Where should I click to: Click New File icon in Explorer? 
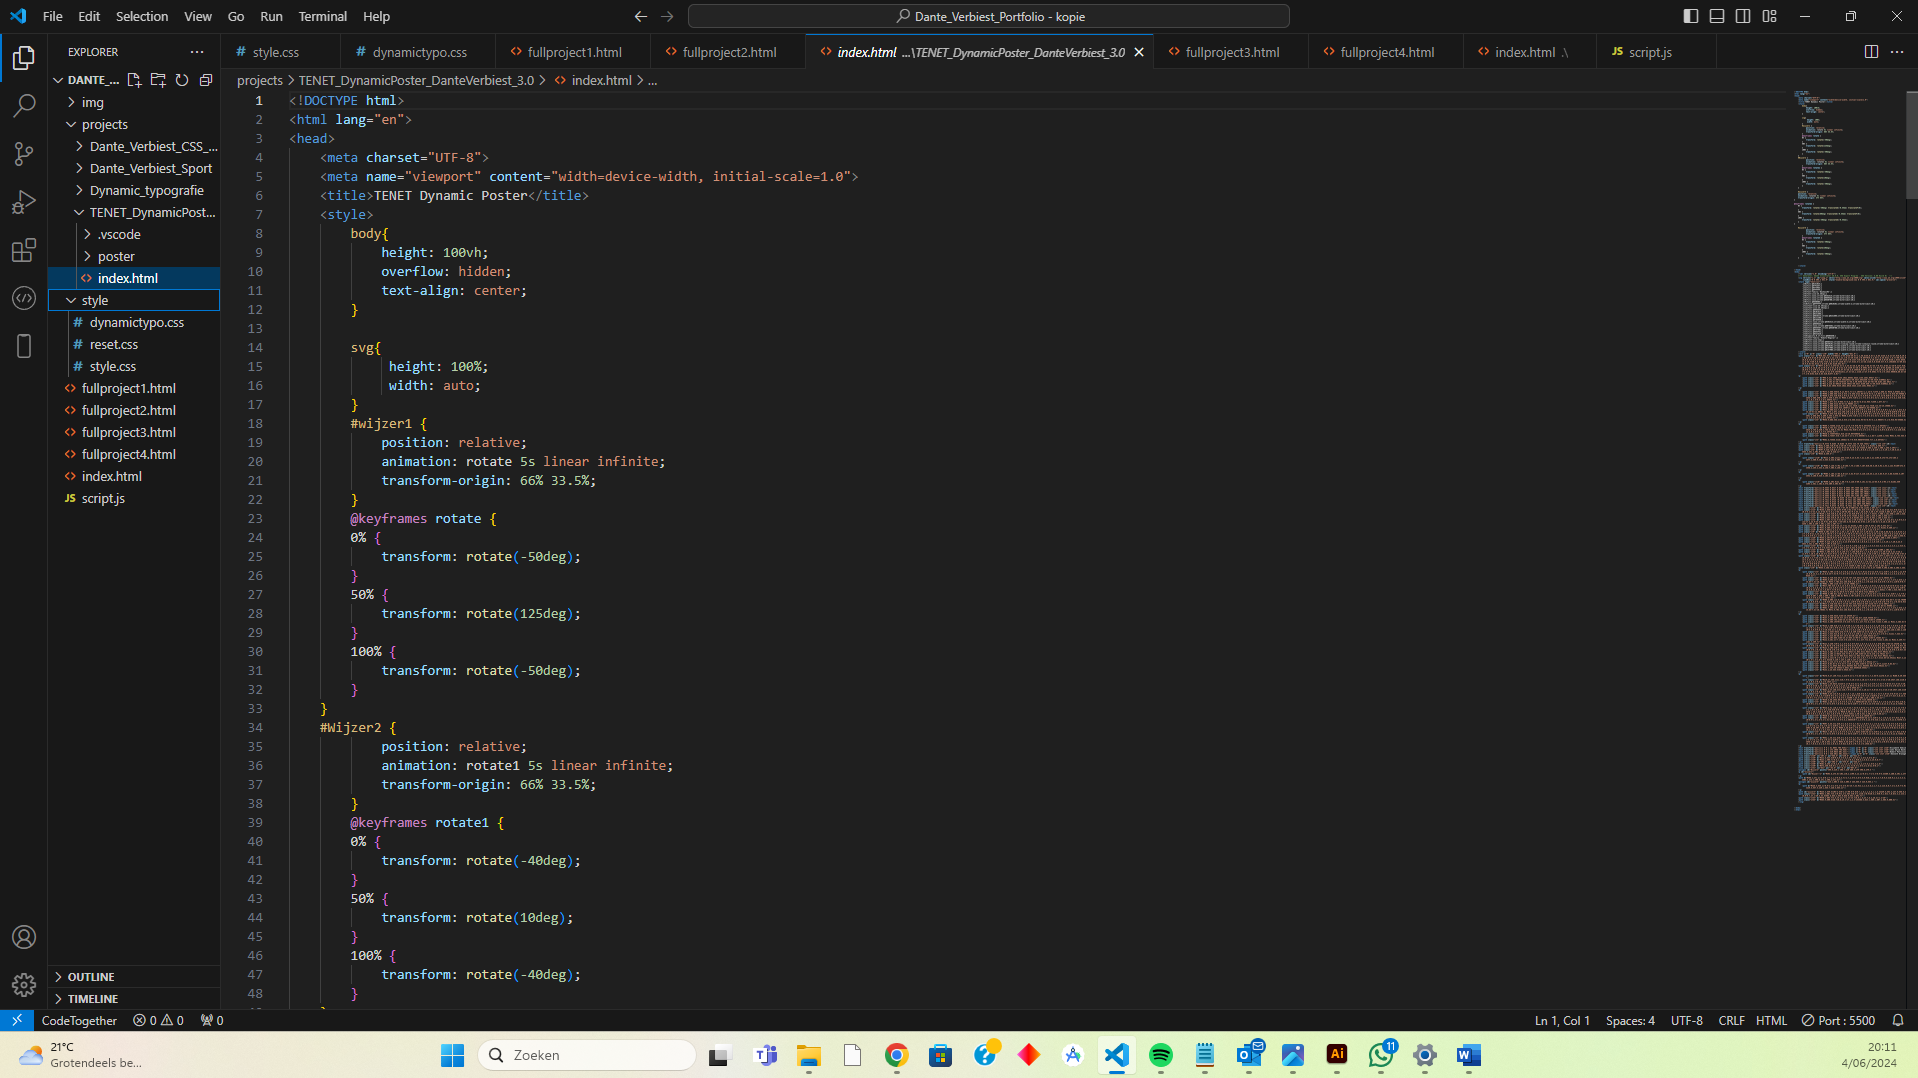134,80
